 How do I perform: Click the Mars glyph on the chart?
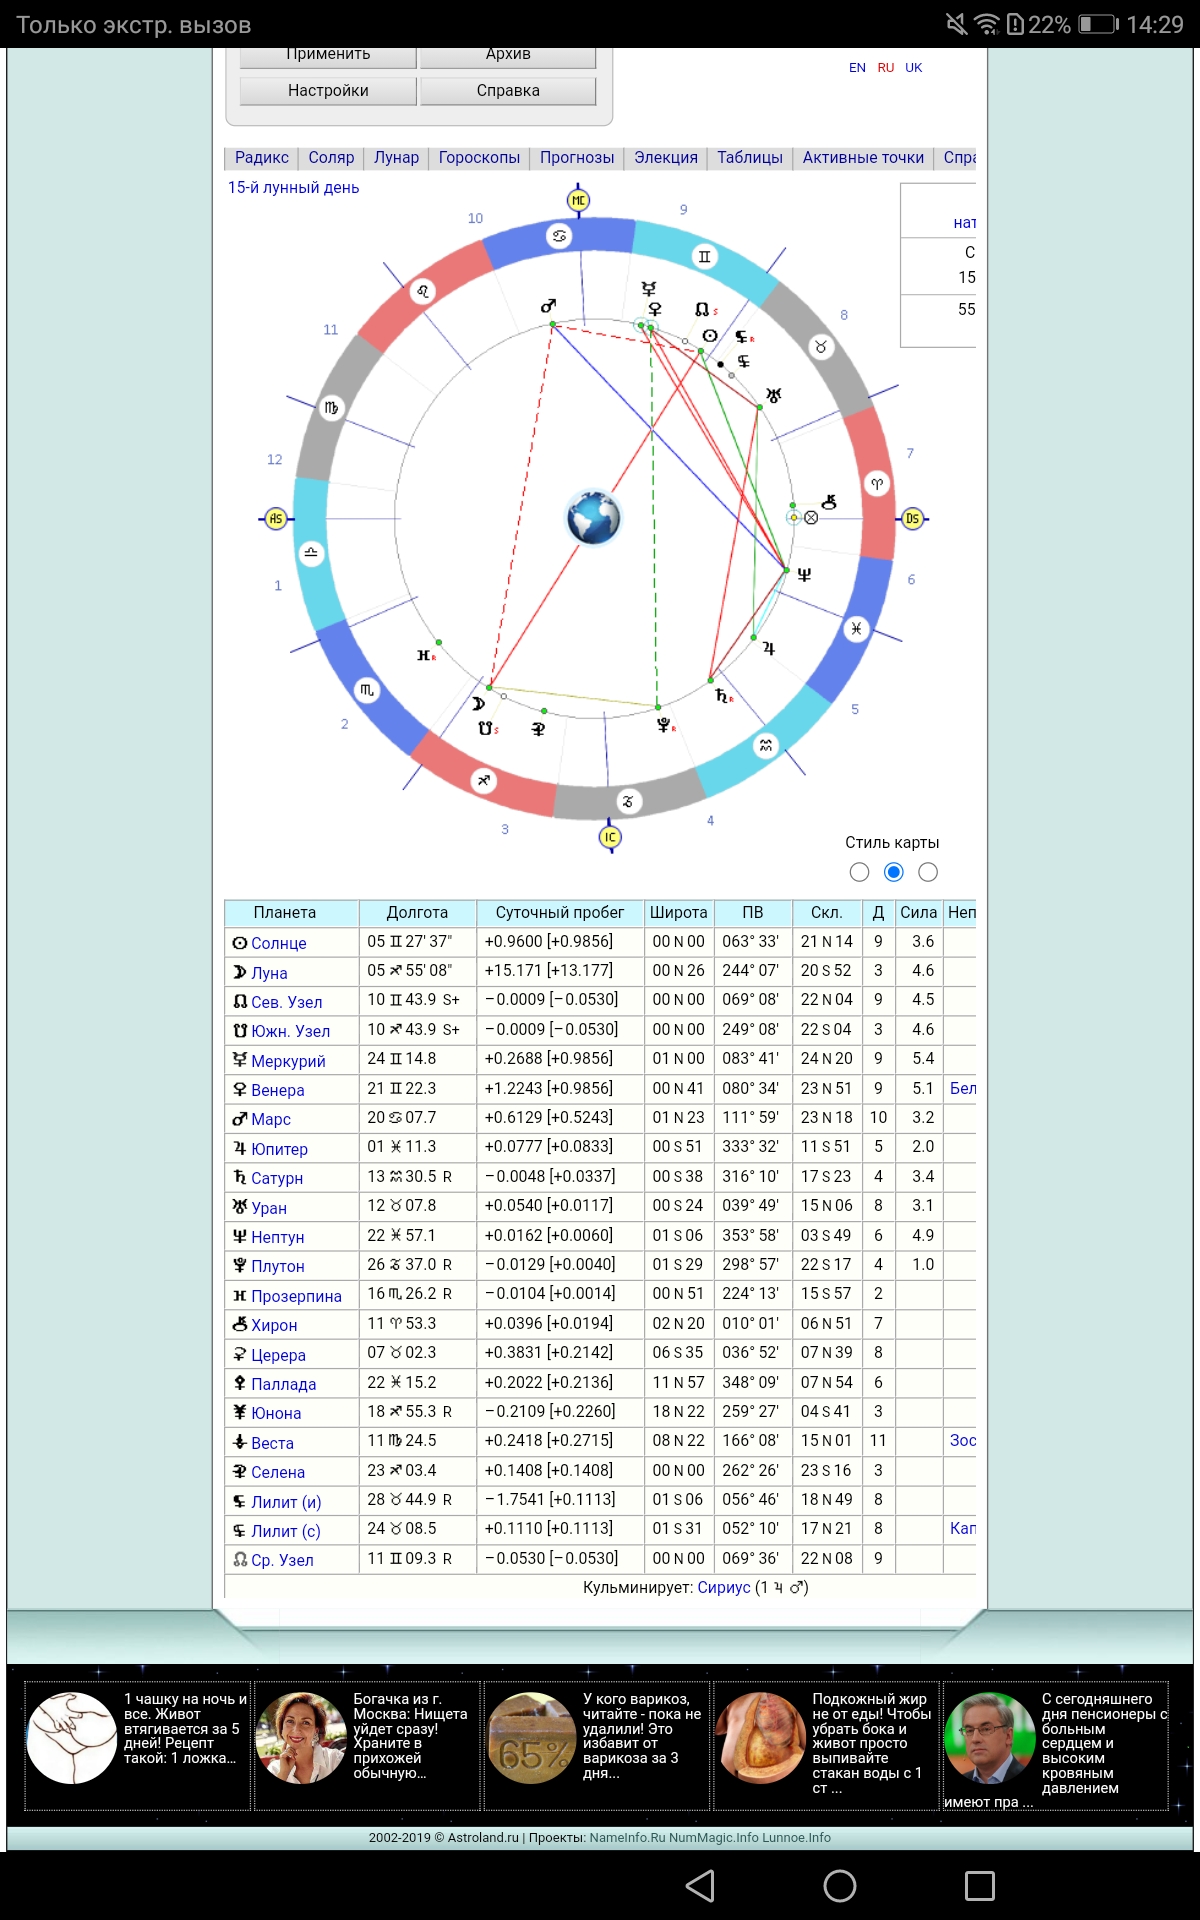(x=548, y=306)
